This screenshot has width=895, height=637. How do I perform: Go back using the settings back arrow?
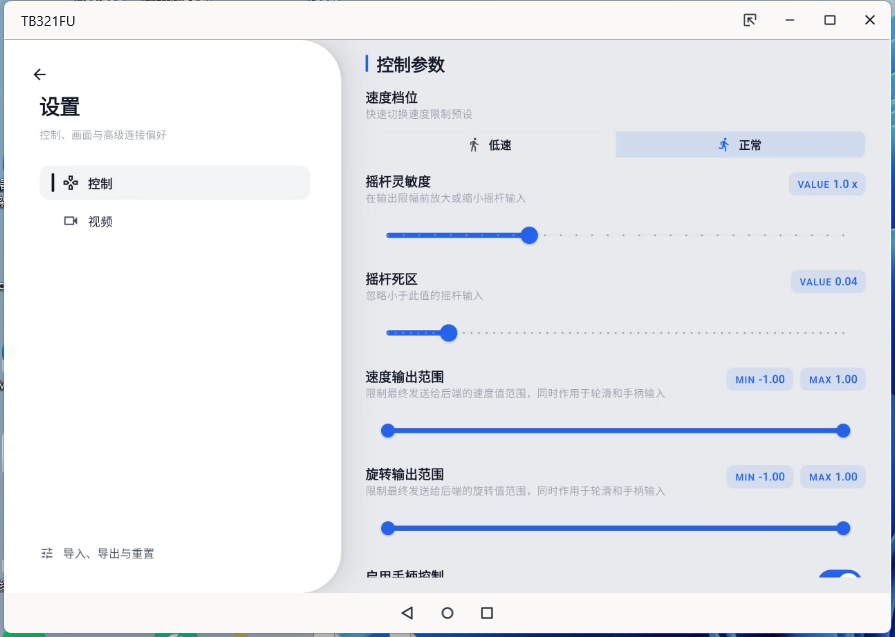pyautogui.click(x=39, y=74)
